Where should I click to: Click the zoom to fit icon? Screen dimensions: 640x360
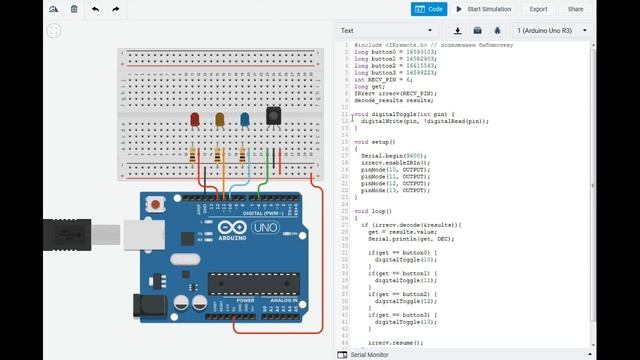54,31
